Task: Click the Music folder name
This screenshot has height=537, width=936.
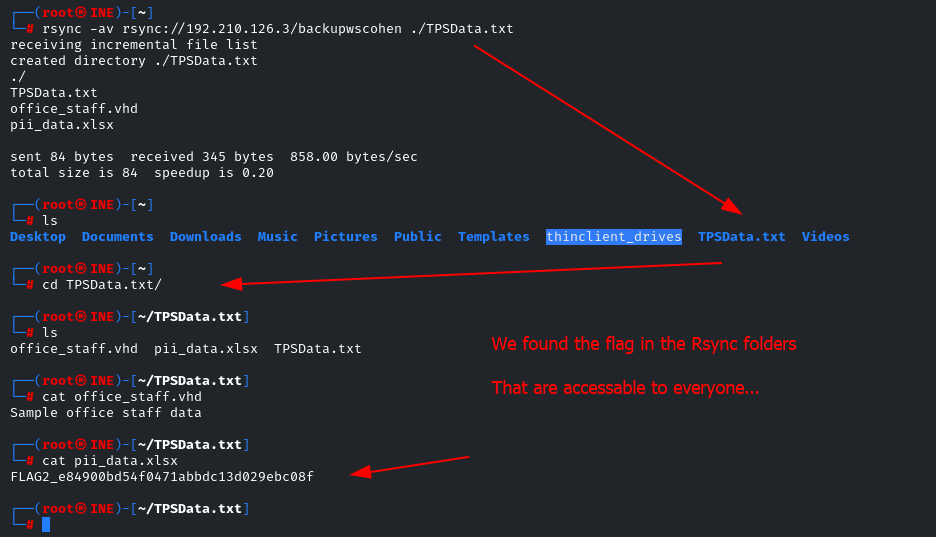Action: (278, 237)
